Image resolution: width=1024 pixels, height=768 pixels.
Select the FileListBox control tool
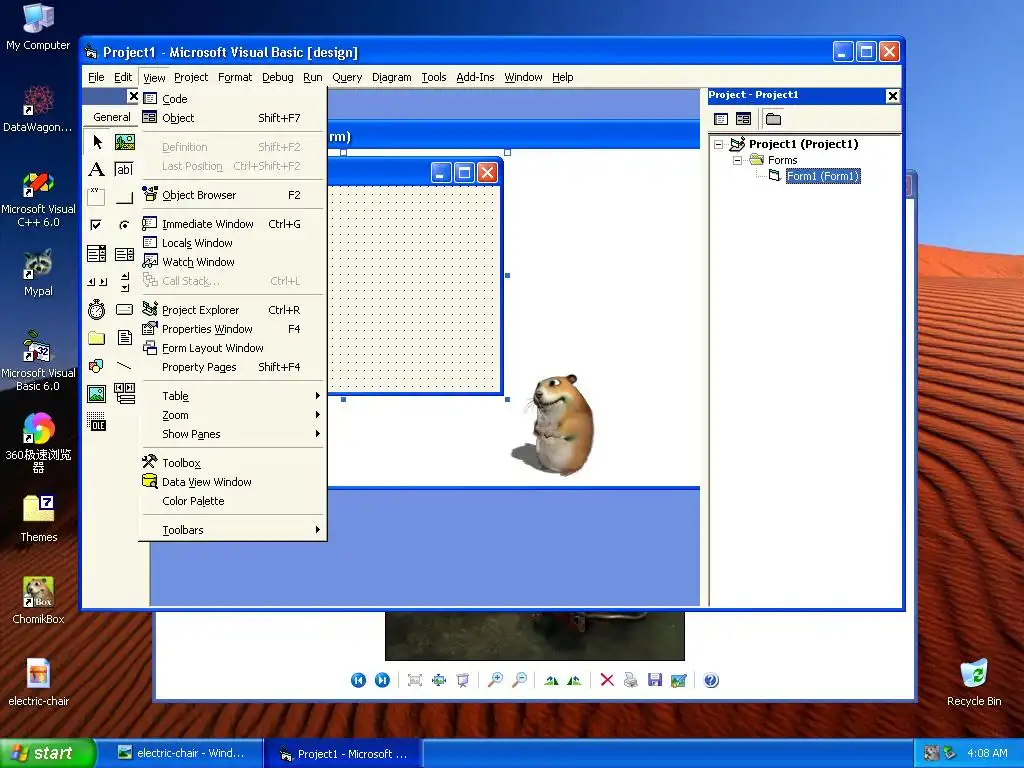[124, 338]
